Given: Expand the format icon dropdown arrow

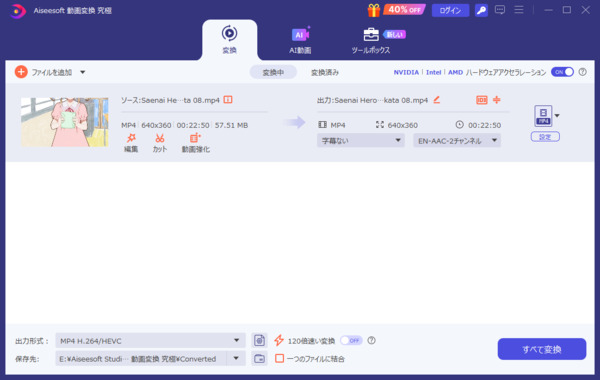Looking at the screenshot, I should tap(557, 116).
